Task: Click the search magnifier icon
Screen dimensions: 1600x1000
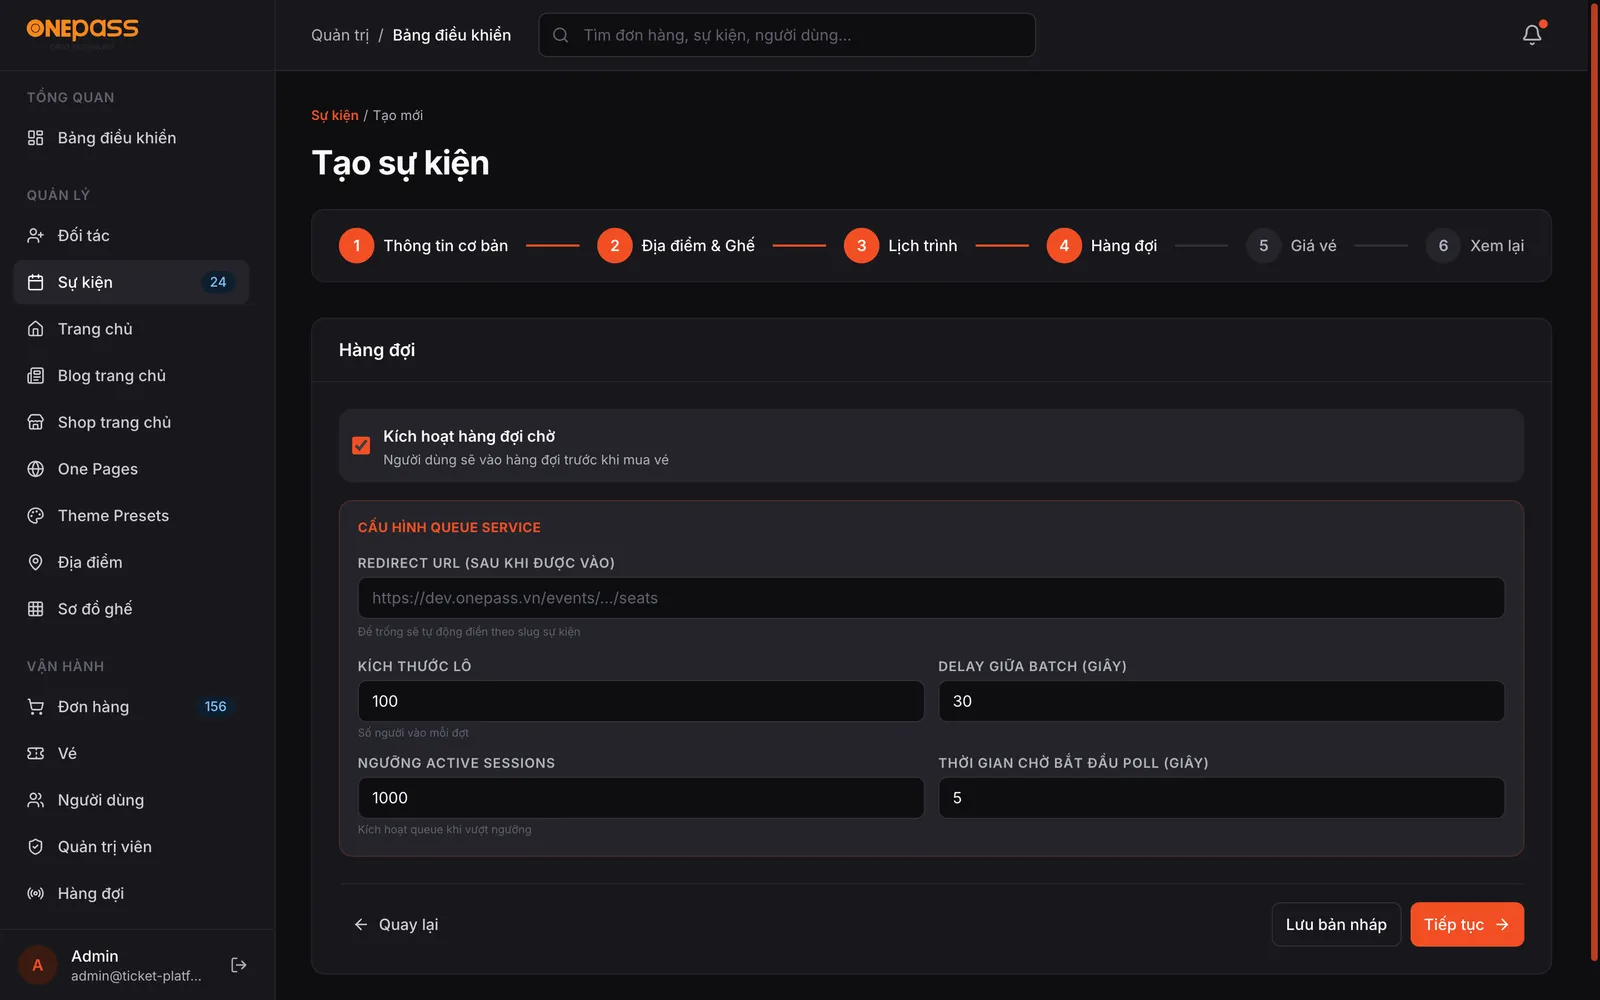Action: (561, 35)
